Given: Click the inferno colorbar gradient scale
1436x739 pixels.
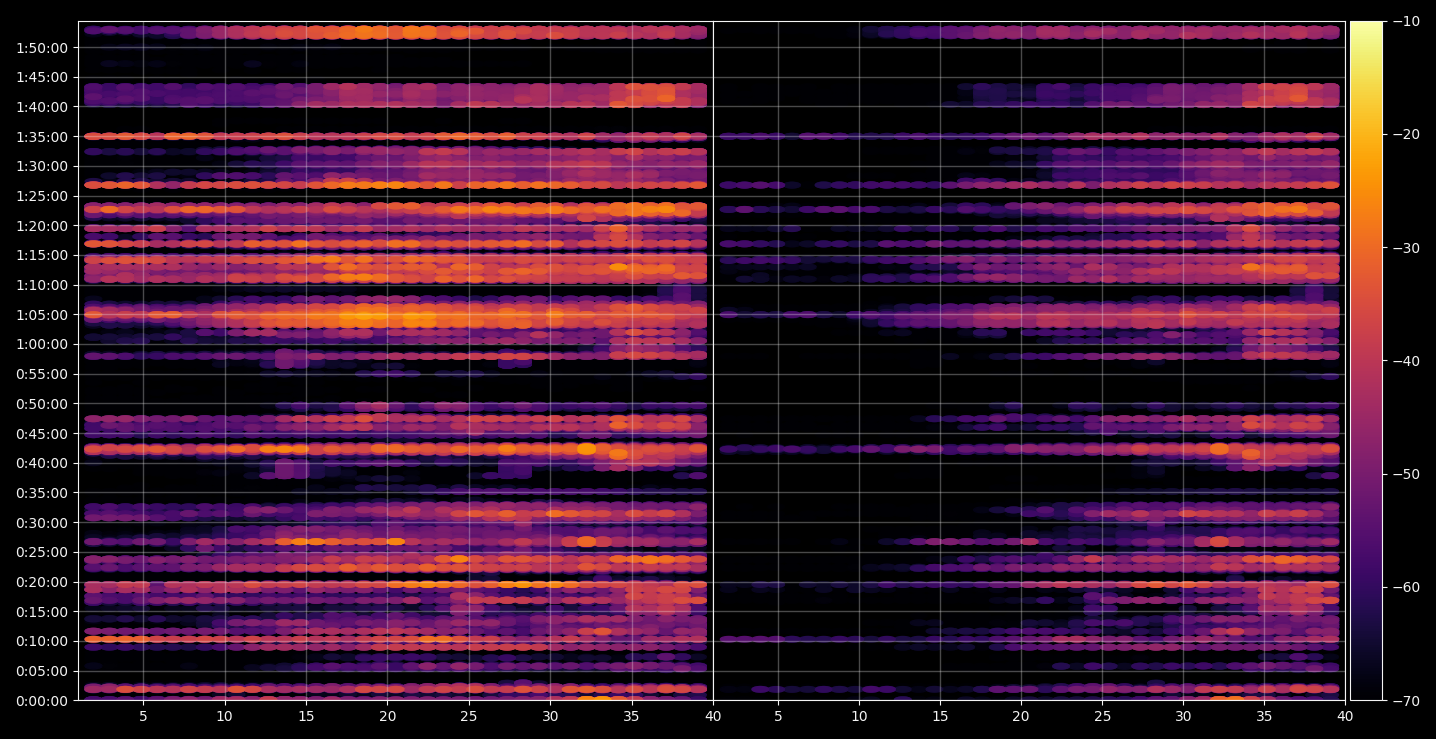Looking at the screenshot, I should coord(1366,361).
